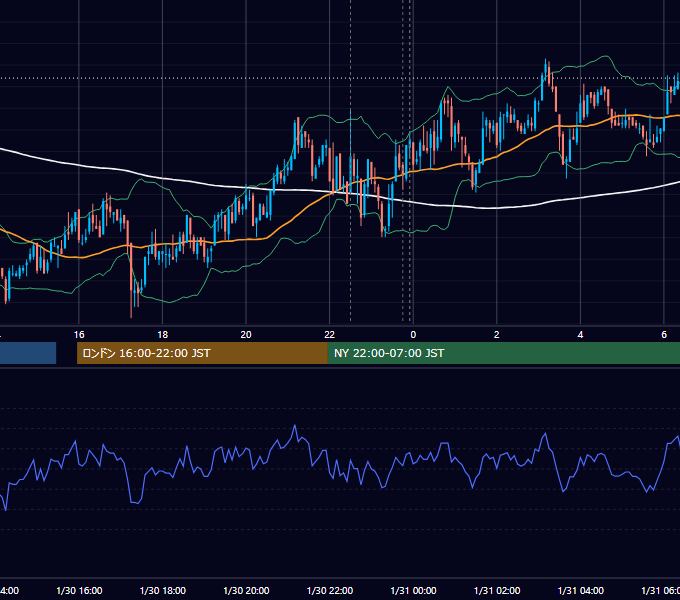Click the upper axis label 2
This screenshot has width=680, height=600.
coord(497,335)
